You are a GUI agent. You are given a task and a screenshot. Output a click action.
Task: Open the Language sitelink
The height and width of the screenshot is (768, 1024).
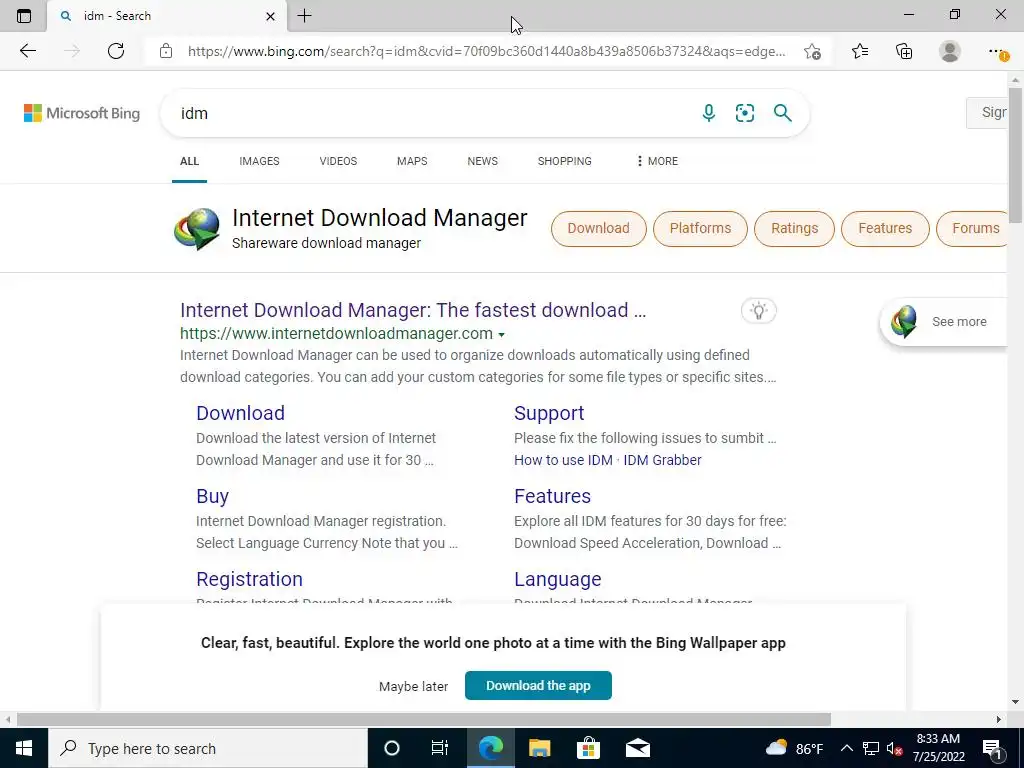pyautogui.click(x=558, y=579)
